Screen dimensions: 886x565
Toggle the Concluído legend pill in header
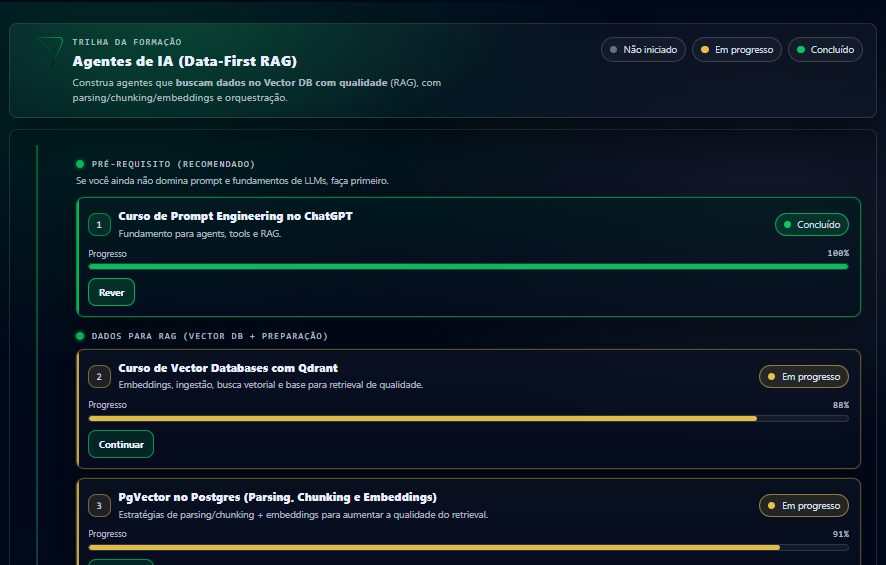[x=825, y=49]
